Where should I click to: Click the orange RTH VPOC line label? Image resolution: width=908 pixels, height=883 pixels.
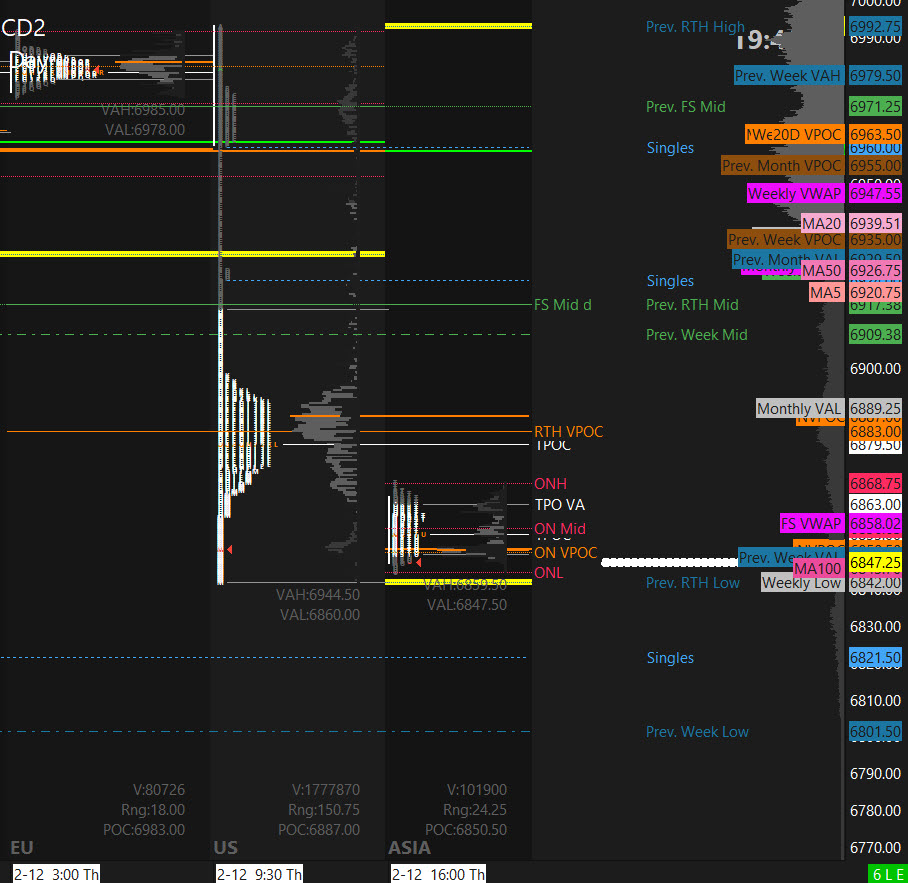pos(568,432)
